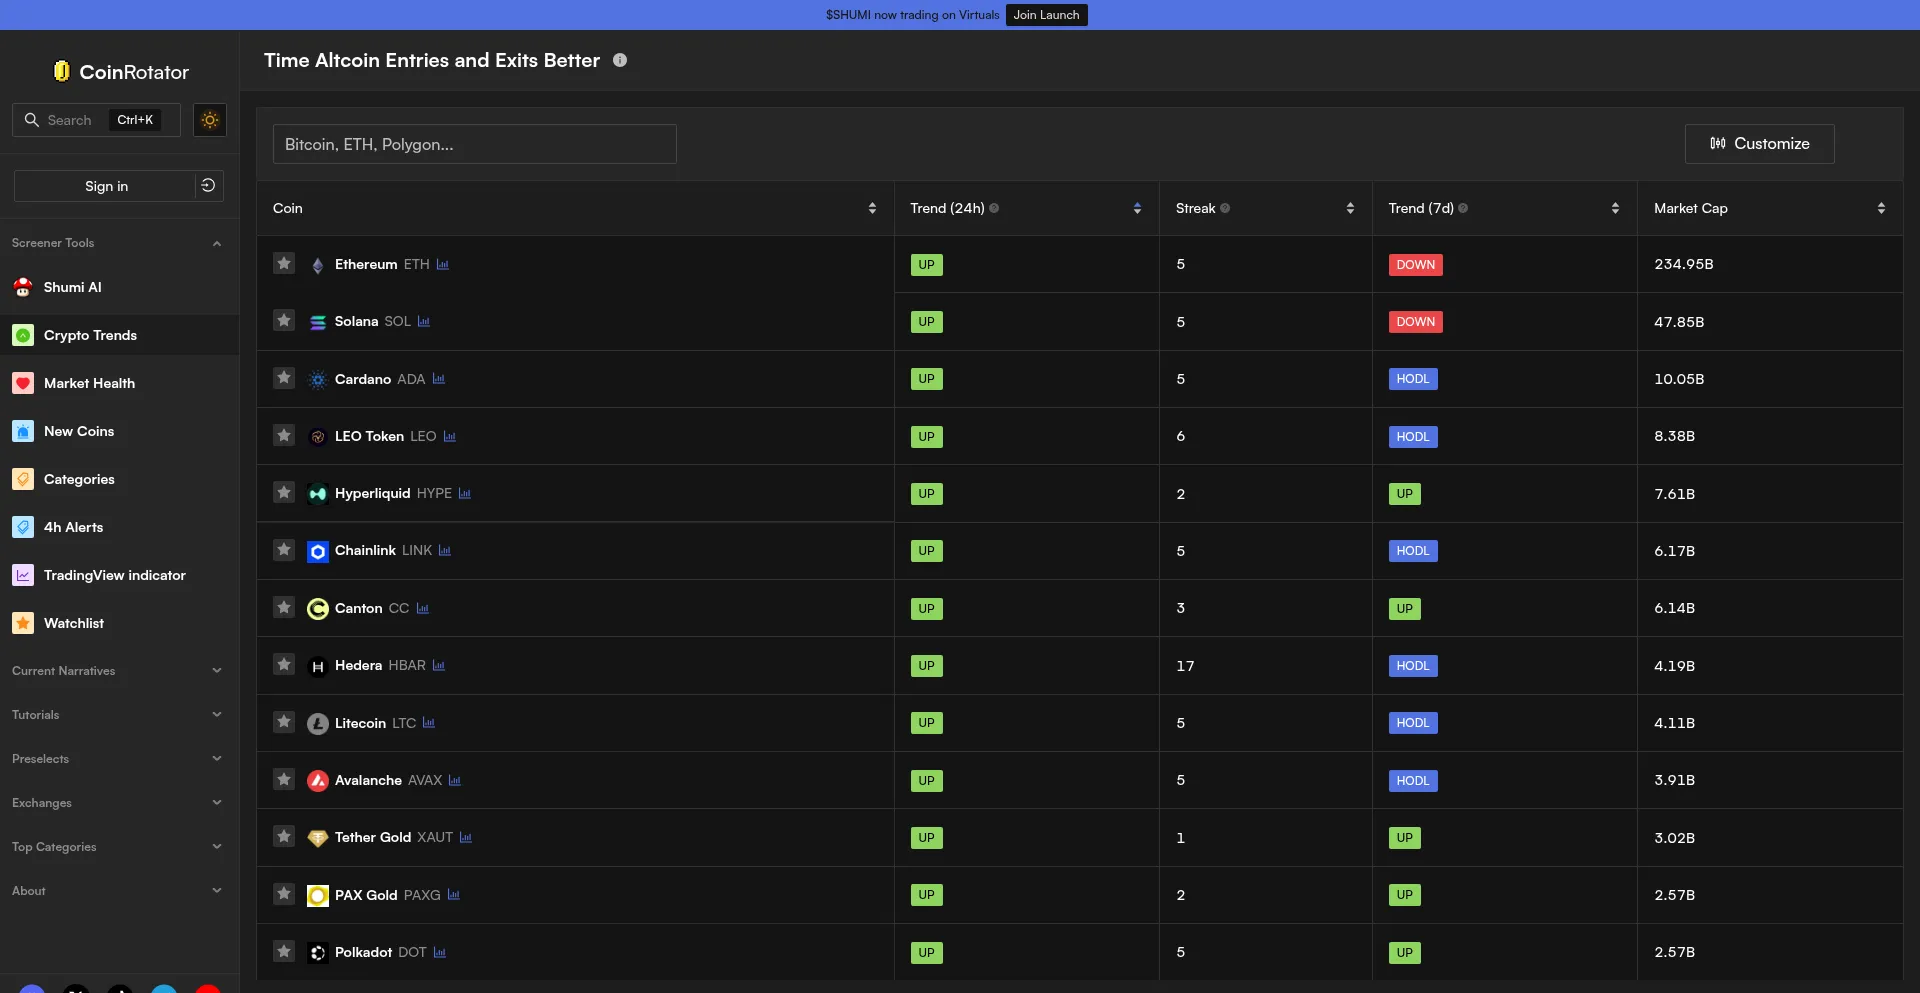Open the Avalanche chart icon
The width and height of the screenshot is (1920, 993).
[x=455, y=781]
